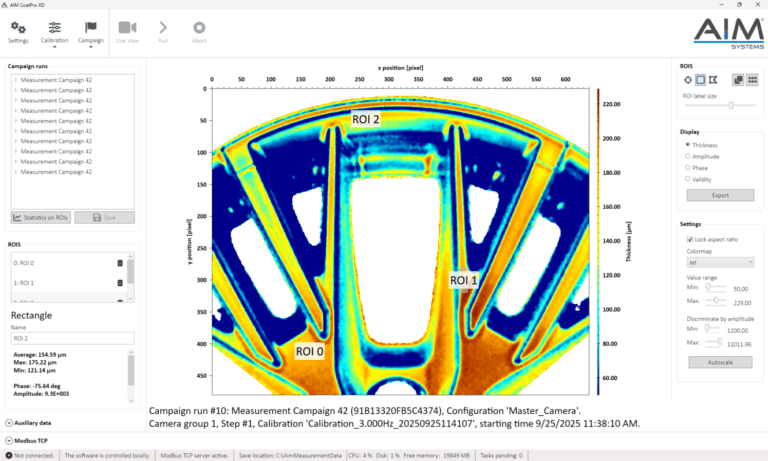Open the Calibration dropdown menu

(x=54, y=32)
